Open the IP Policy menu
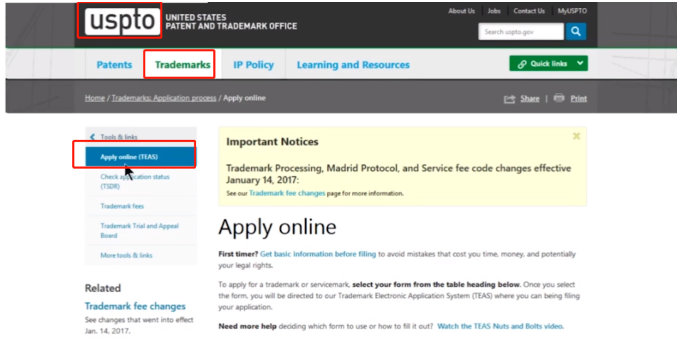 254,65
